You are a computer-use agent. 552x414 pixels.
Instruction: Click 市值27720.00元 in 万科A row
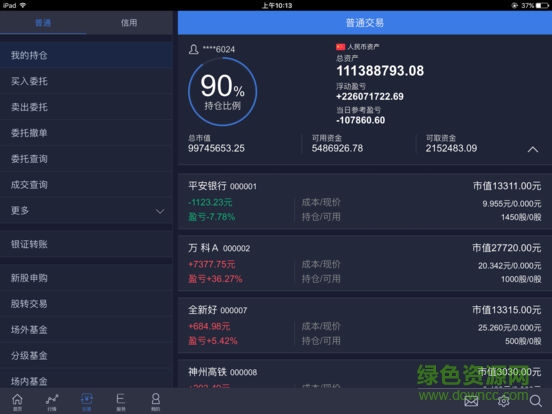pyautogui.click(x=507, y=248)
